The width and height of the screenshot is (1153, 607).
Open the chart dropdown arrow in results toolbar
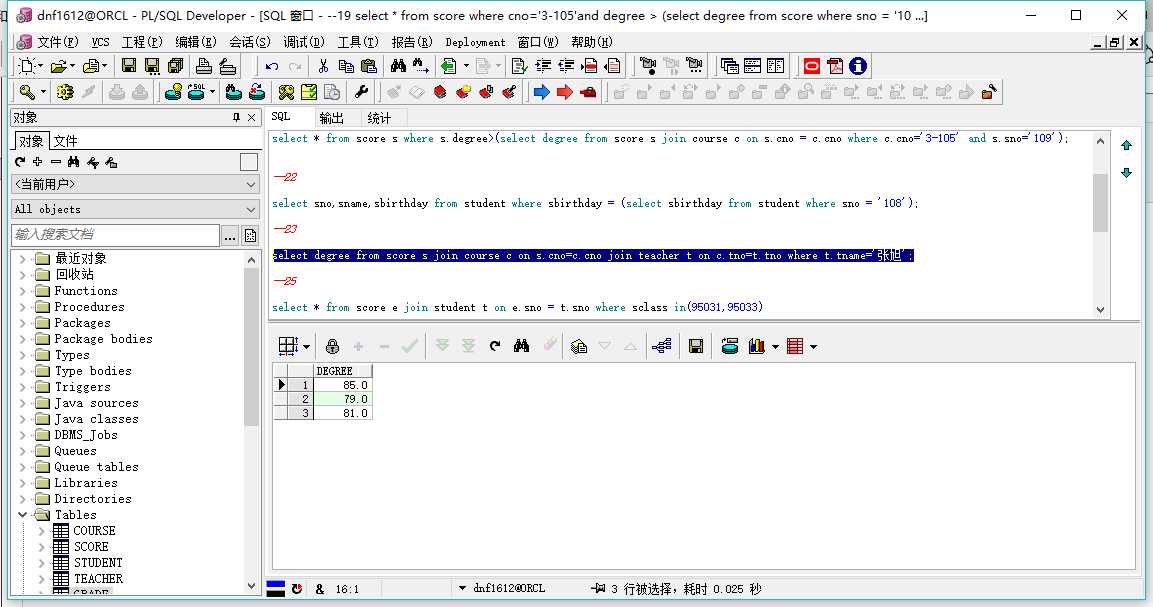click(x=775, y=347)
